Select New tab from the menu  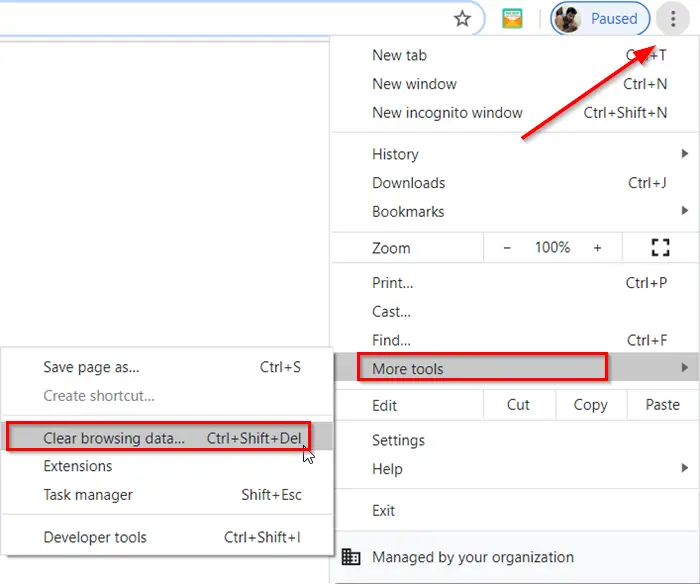click(x=516, y=55)
